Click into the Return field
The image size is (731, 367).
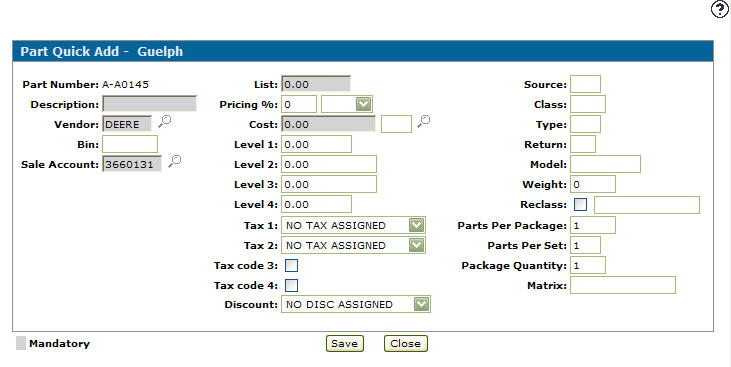583,144
